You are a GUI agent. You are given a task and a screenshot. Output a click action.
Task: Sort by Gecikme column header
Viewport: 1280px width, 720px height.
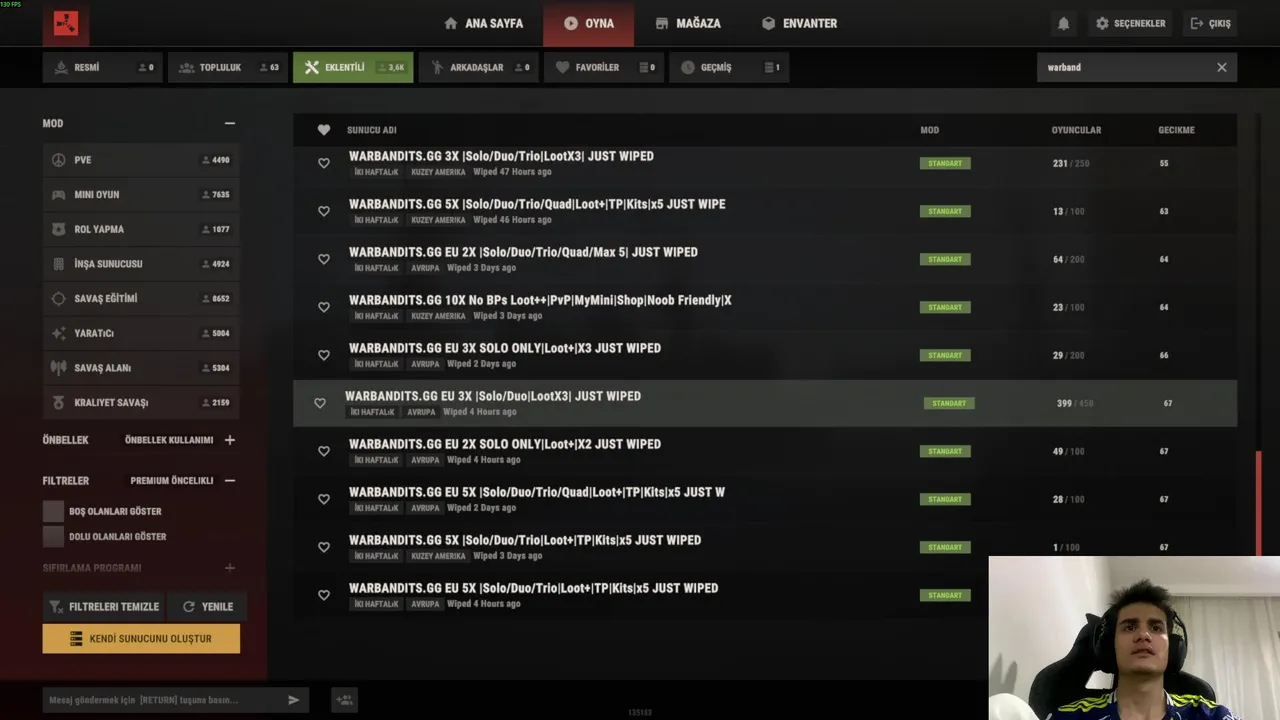pyautogui.click(x=1176, y=130)
